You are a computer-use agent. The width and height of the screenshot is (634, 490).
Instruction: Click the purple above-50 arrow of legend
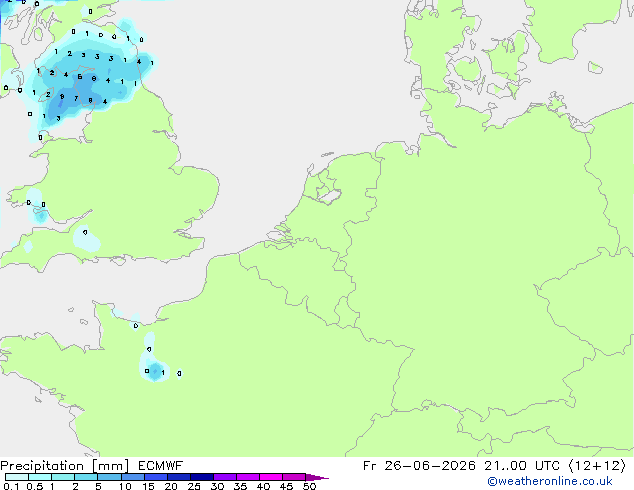pos(317,477)
